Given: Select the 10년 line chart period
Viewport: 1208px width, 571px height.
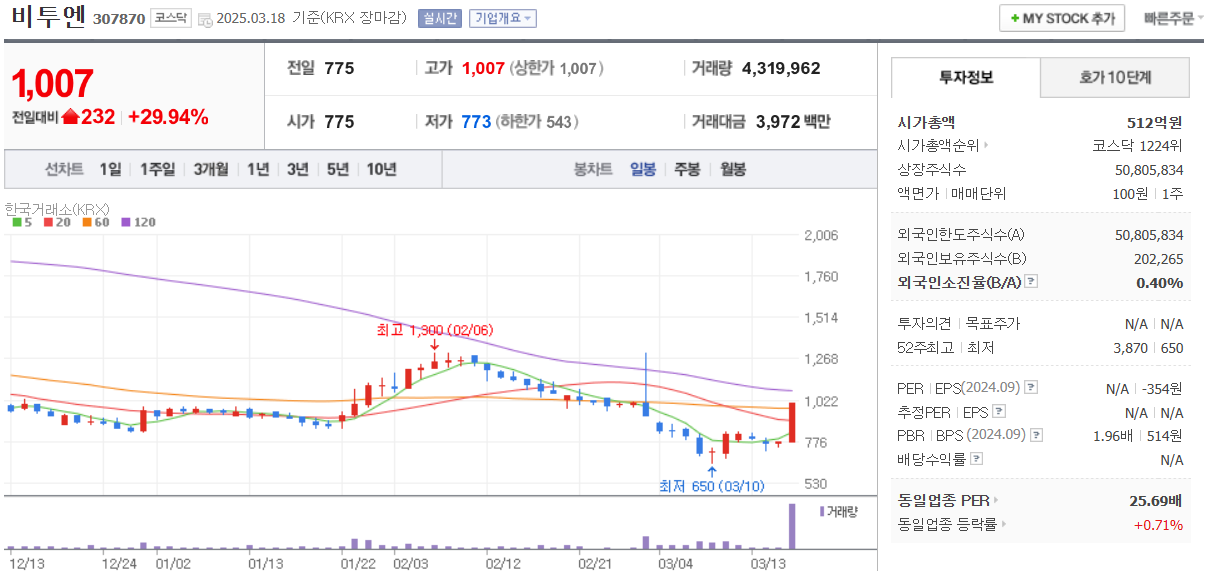Looking at the screenshot, I should click(x=381, y=169).
